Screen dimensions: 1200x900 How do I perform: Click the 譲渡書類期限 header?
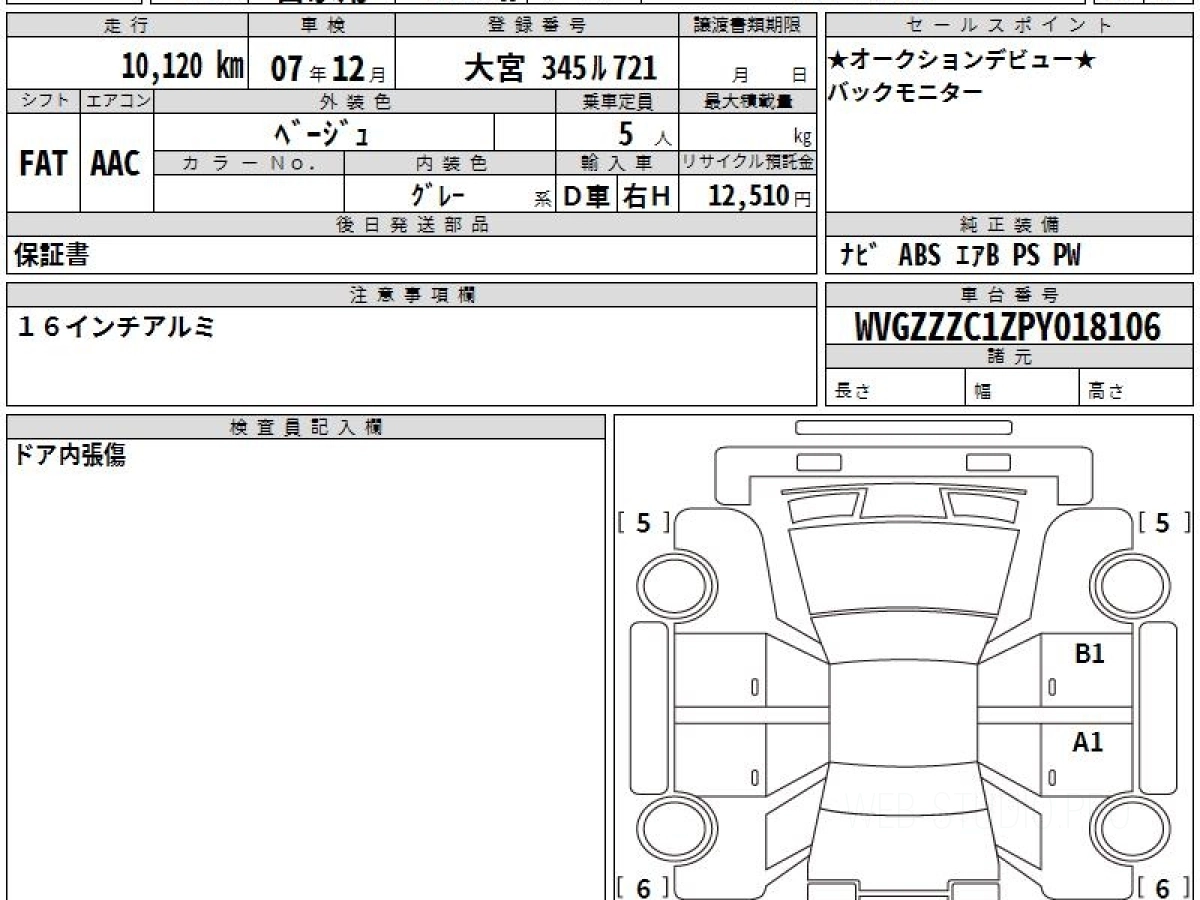tap(748, 26)
